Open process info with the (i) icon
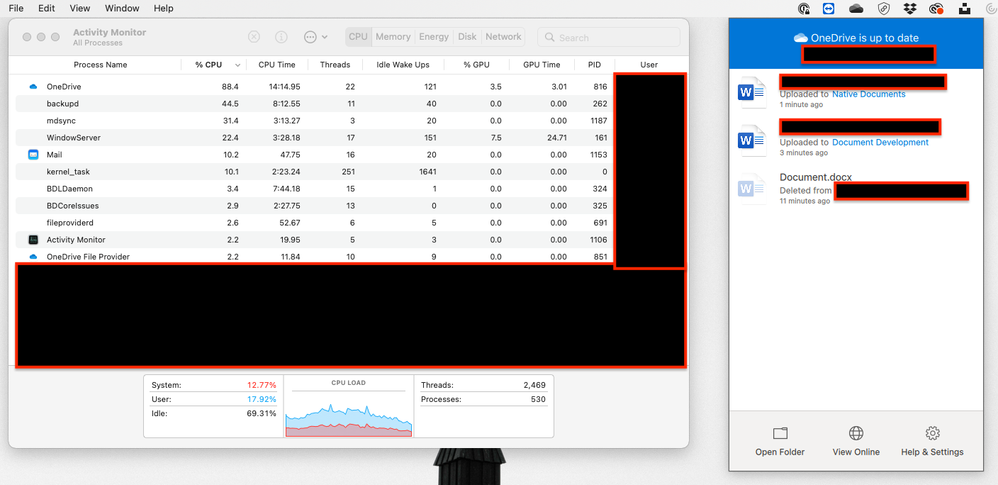 tap(281, 37)
